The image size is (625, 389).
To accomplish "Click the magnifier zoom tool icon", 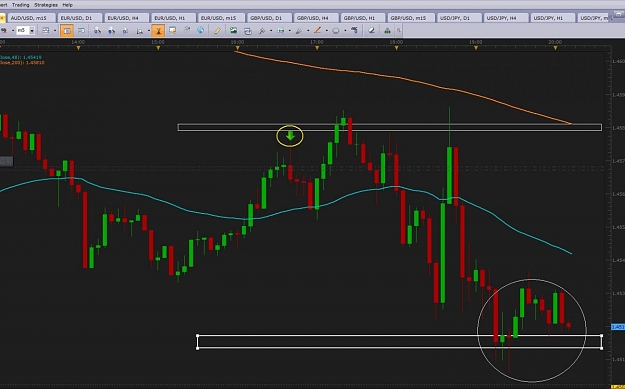I will point(140,31).
